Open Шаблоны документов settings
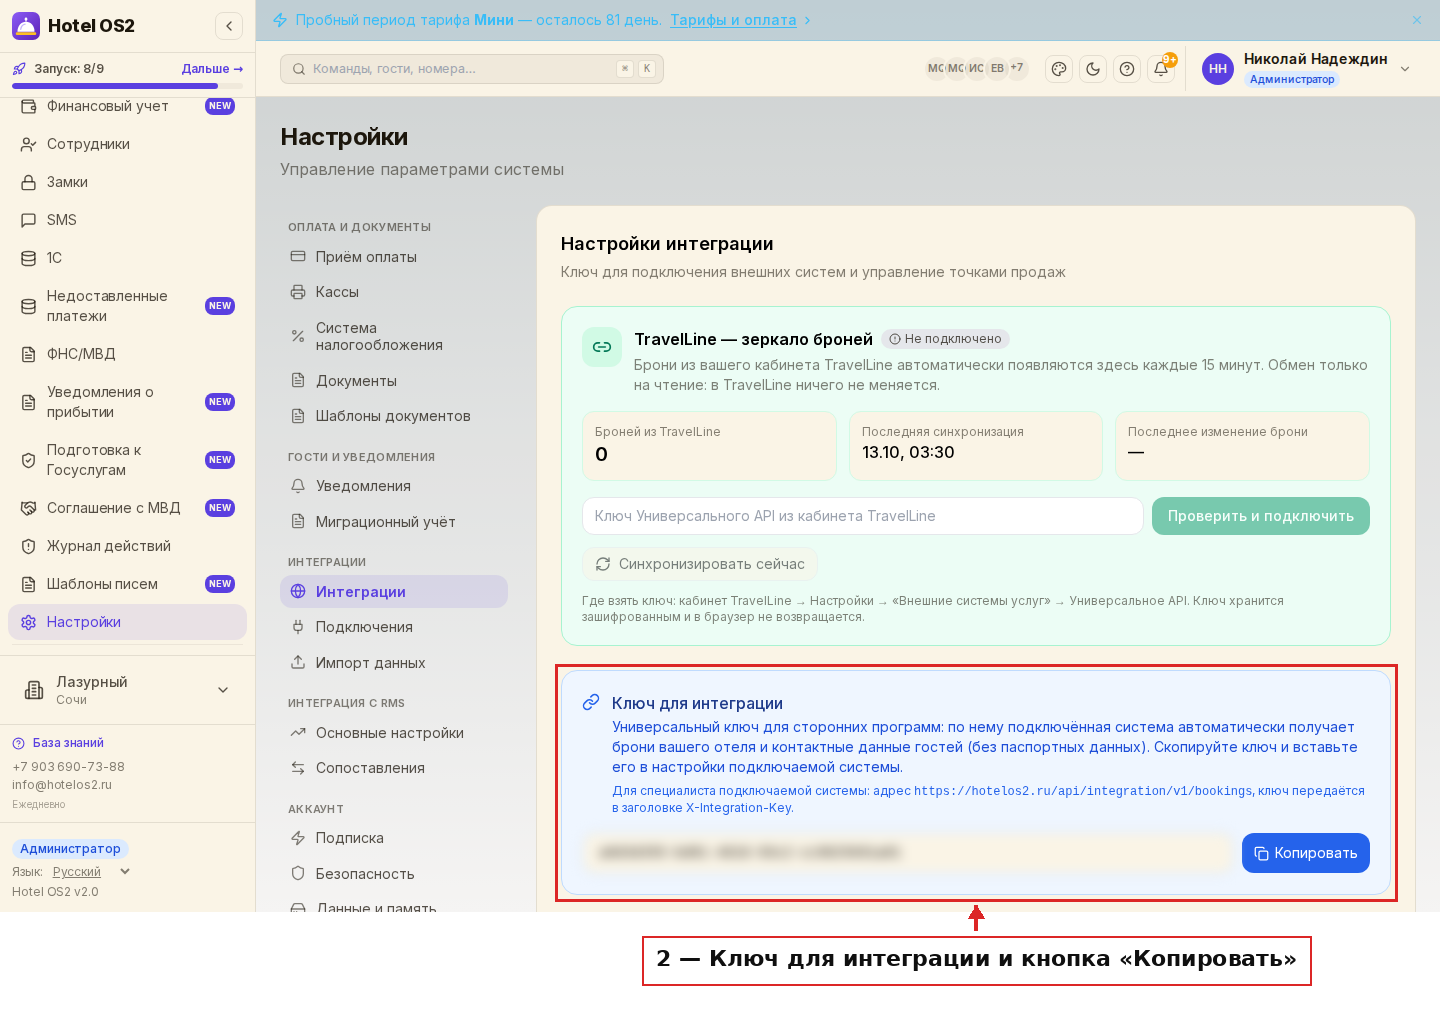Image resolution: width=1440 pixels, height=1009 pixels. pyautogui.click(x=394, y=416)
